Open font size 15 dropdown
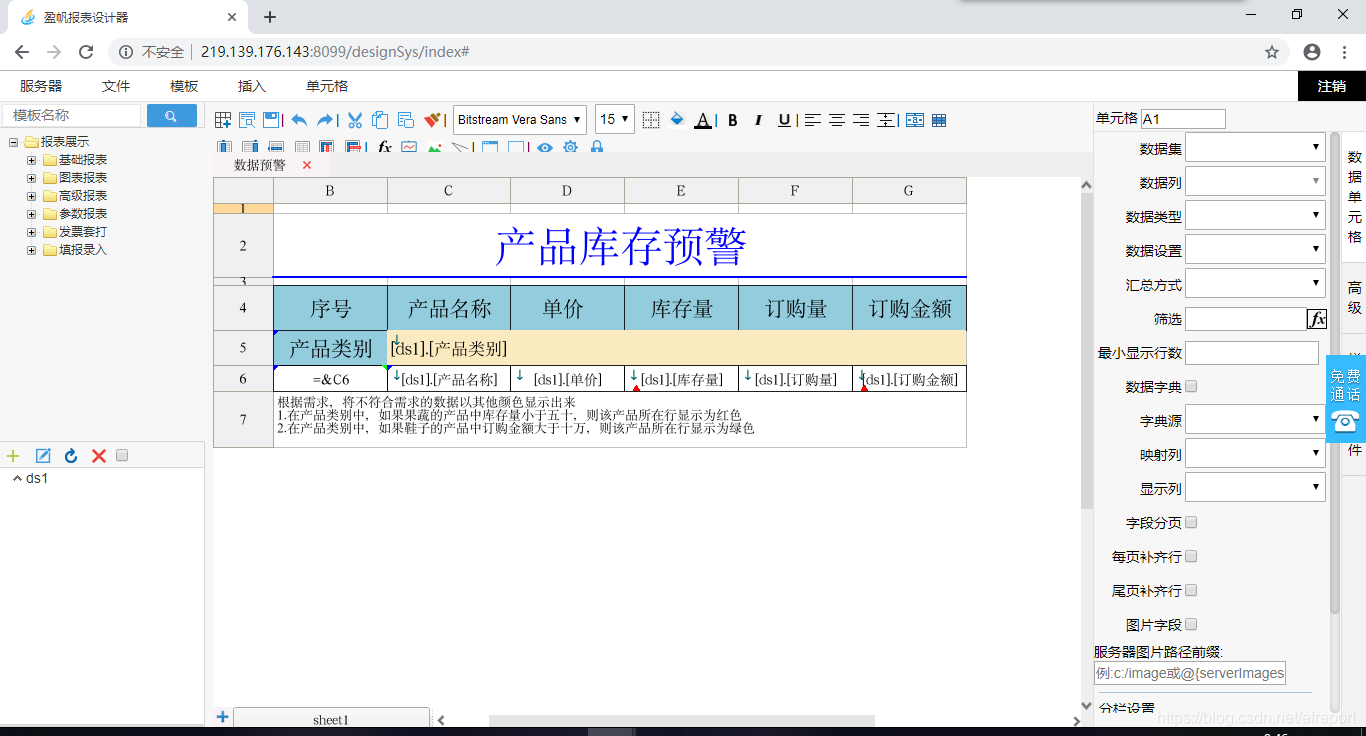 (x=615, y=120)
